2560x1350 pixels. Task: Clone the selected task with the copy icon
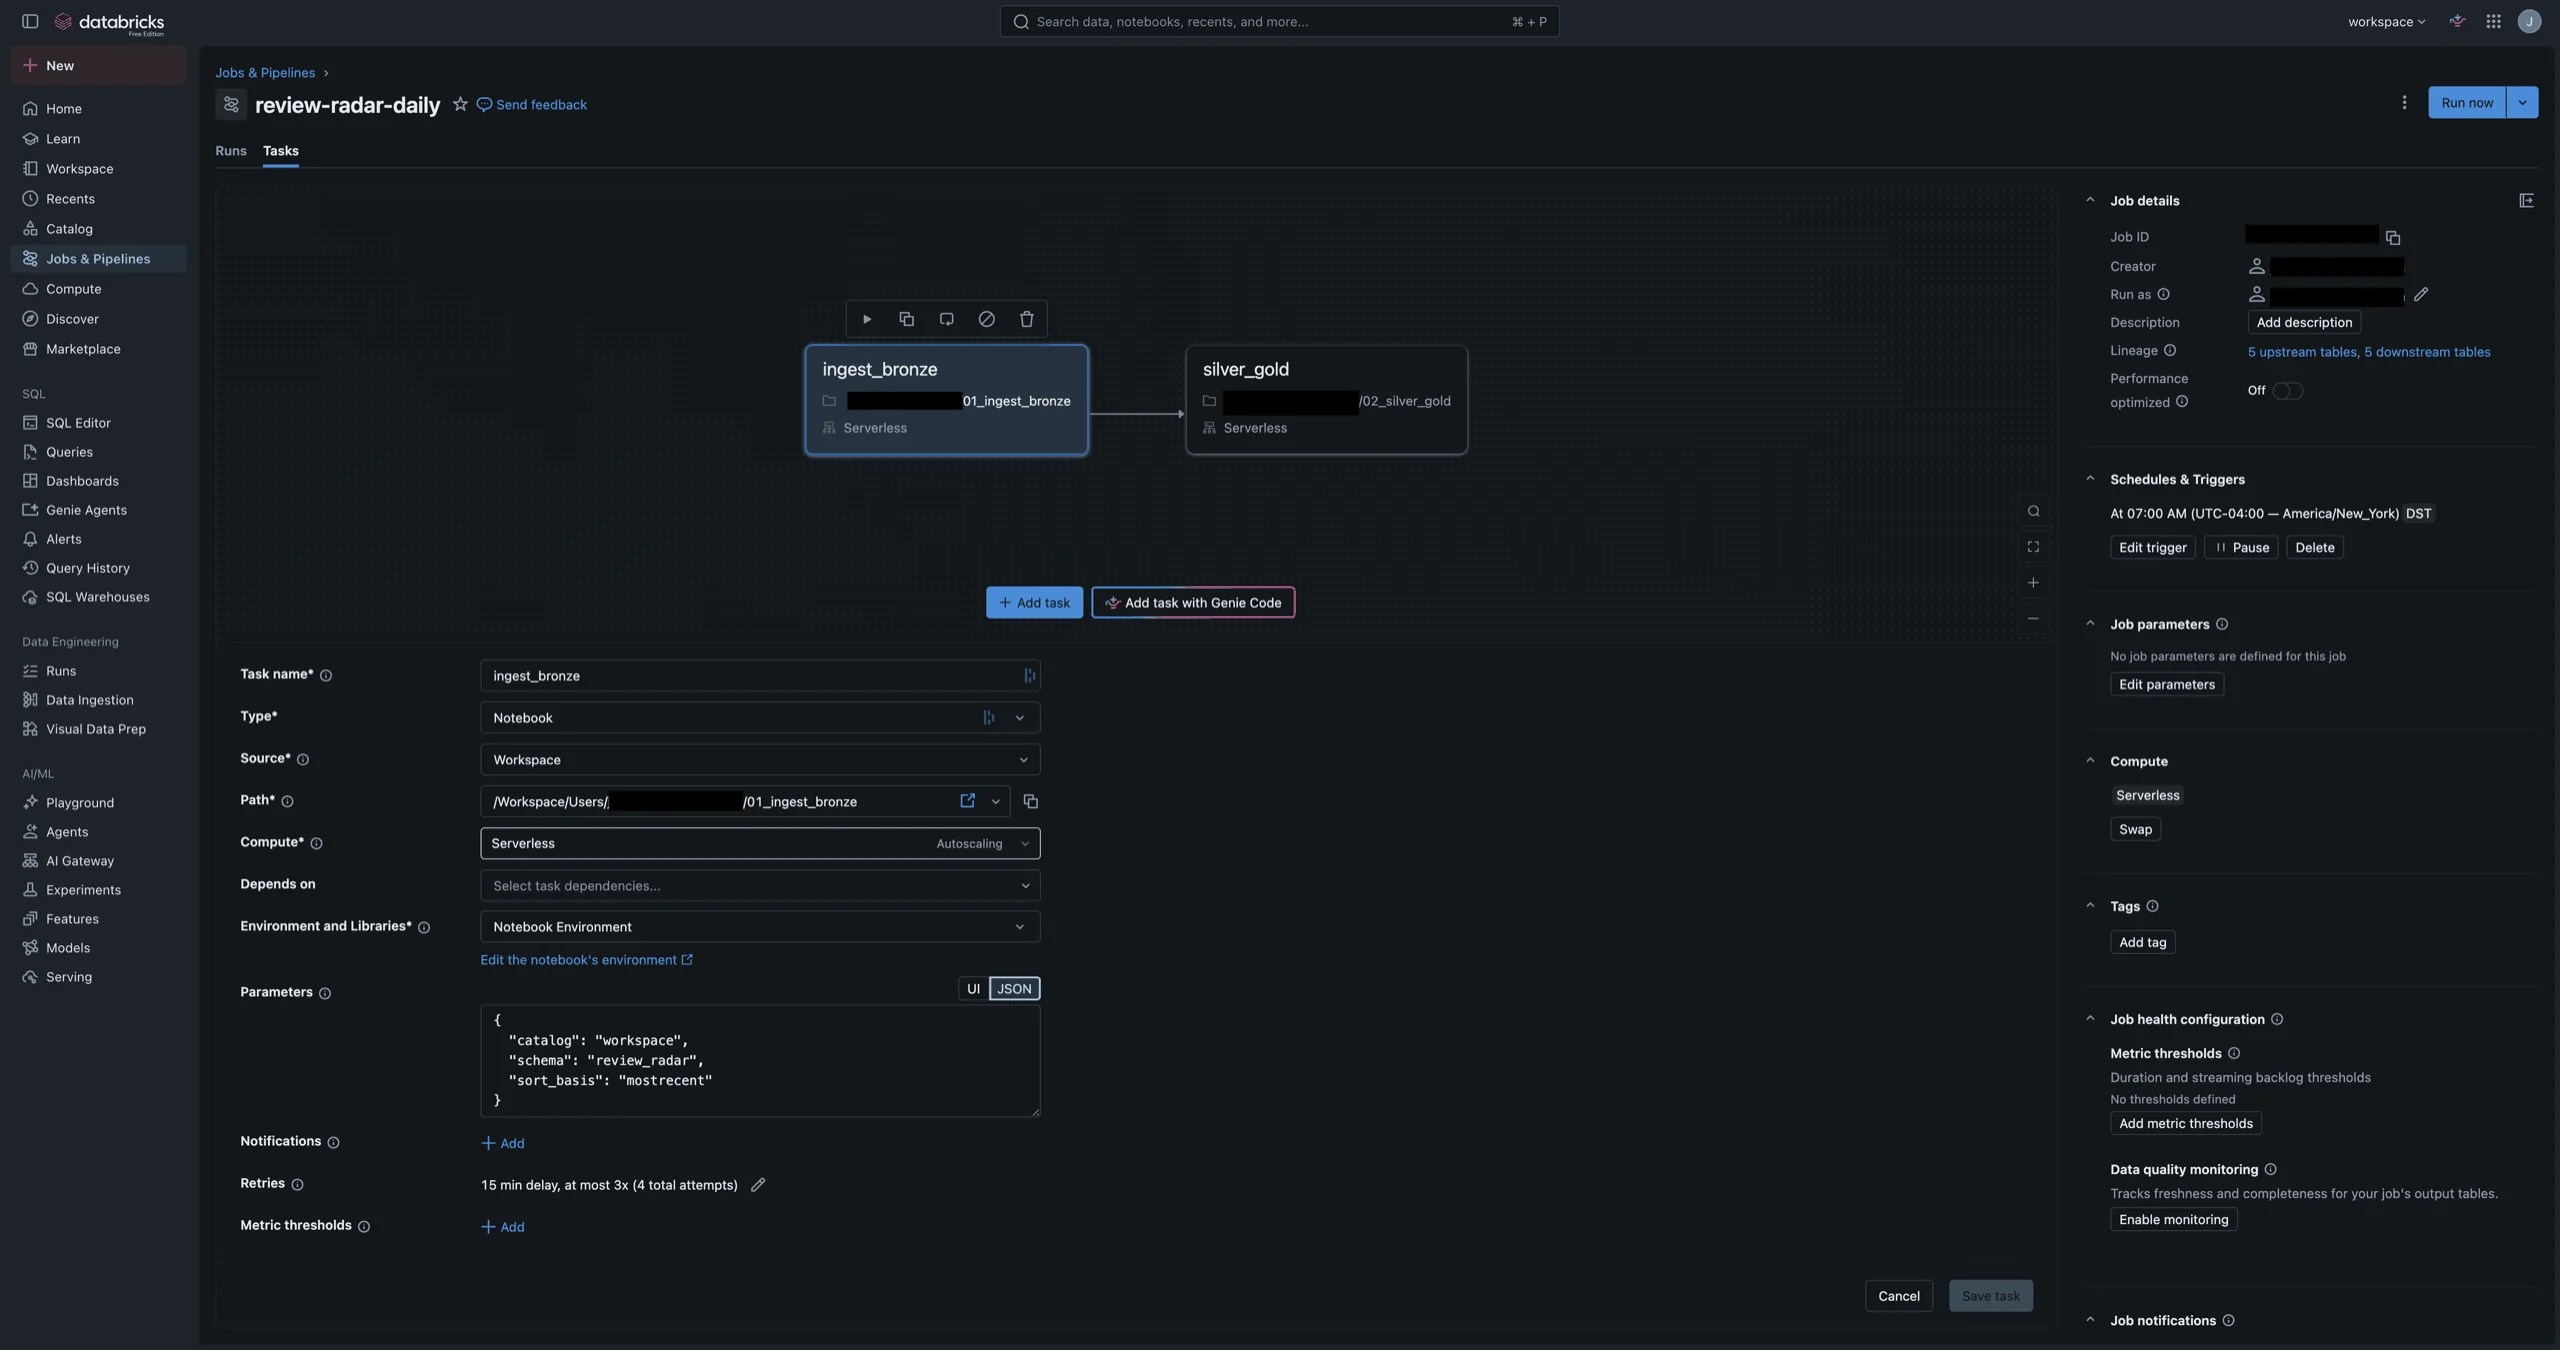click(906, 319)
